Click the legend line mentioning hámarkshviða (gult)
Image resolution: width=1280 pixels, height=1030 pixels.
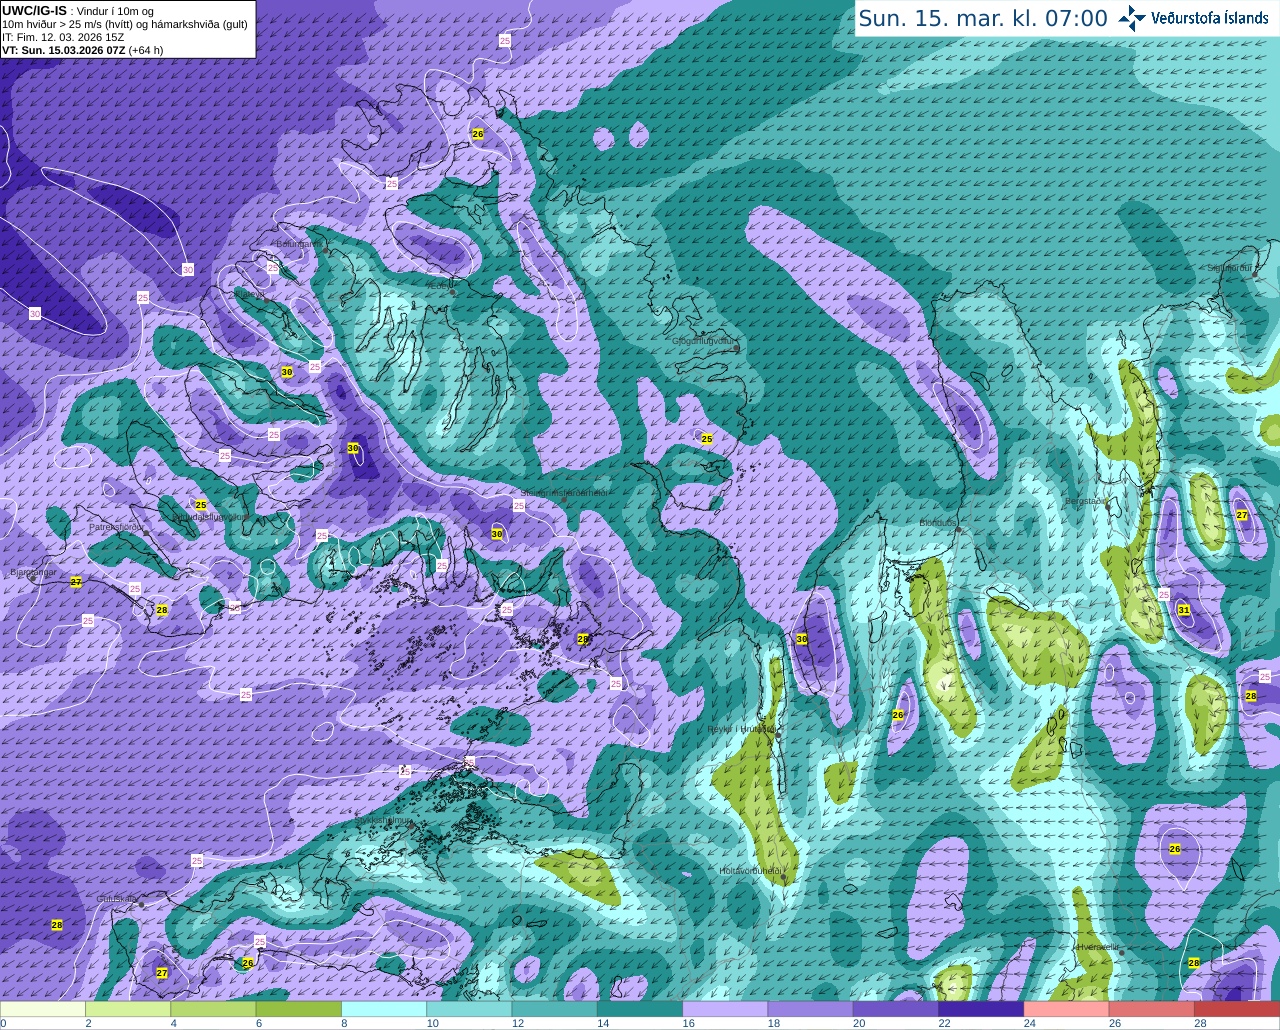click(x=125, y=24)
